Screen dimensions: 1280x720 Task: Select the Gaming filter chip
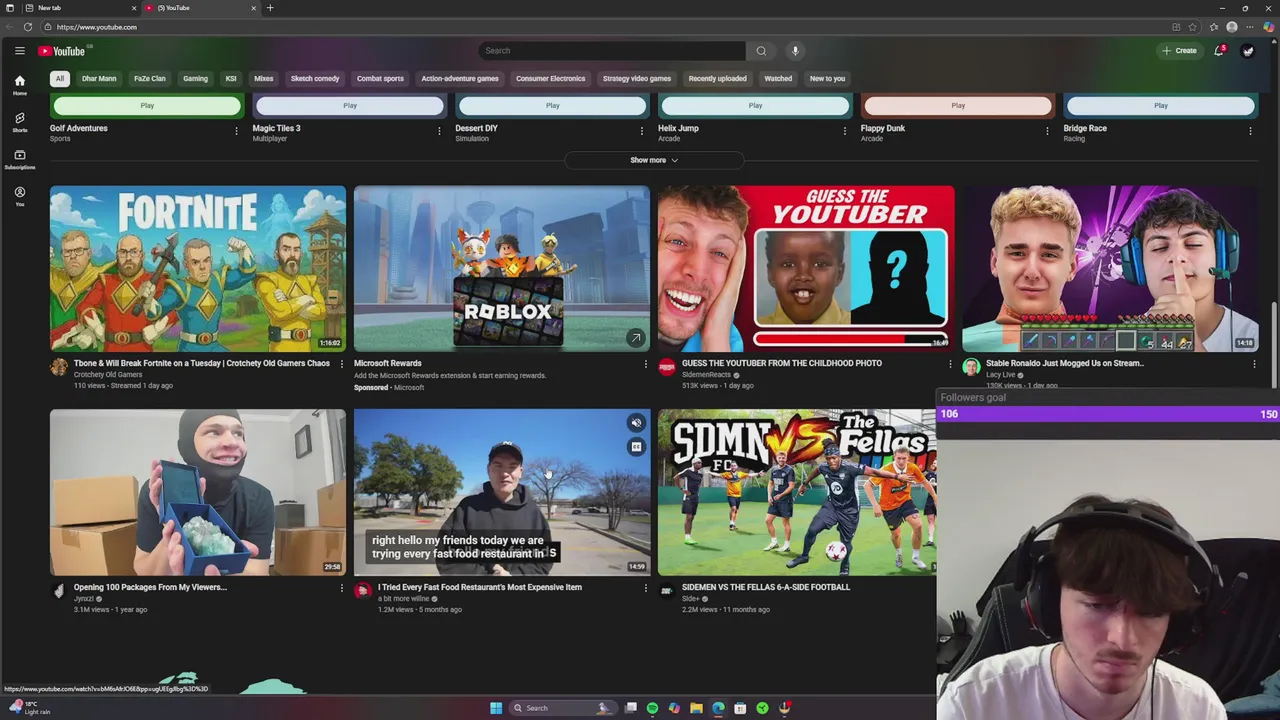coord(195,79)
